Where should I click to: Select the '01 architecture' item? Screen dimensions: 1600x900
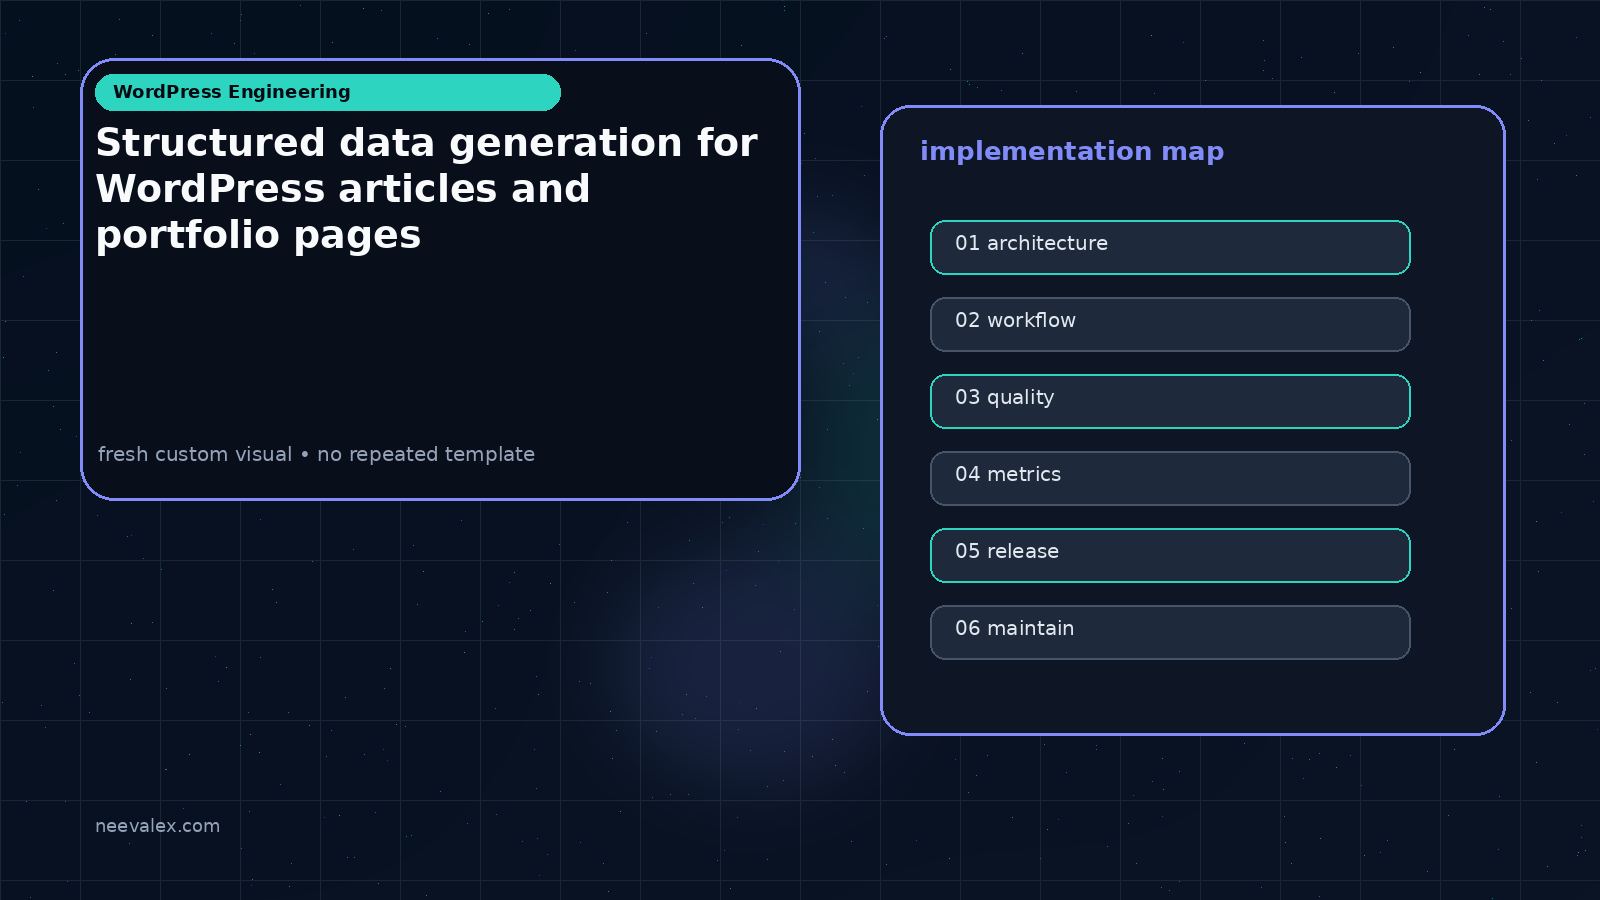point(1170,247)
